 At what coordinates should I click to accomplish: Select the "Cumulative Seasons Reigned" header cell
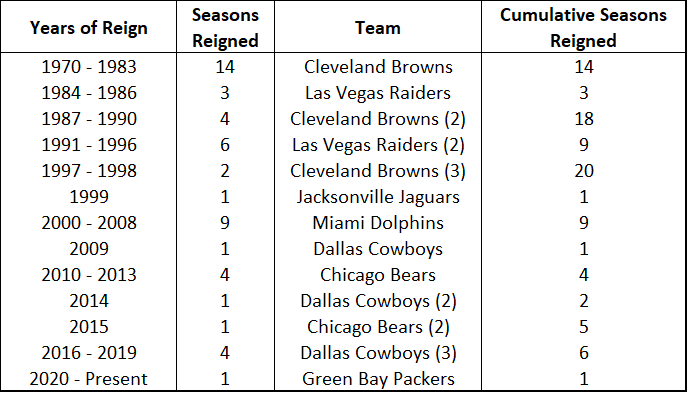click(x=584, y=28)
